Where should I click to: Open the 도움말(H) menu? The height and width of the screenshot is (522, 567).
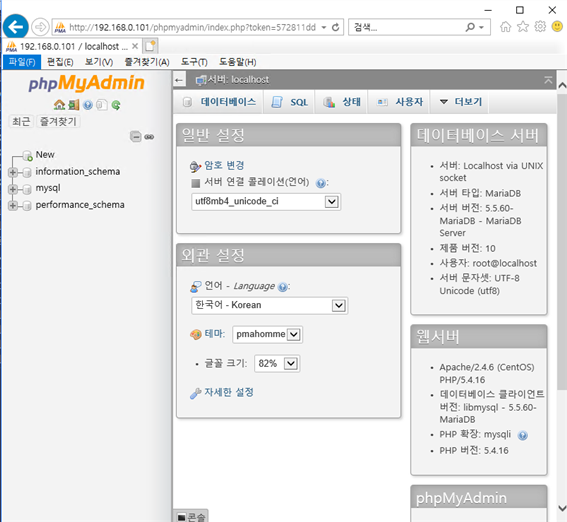(x=238, y=62)
